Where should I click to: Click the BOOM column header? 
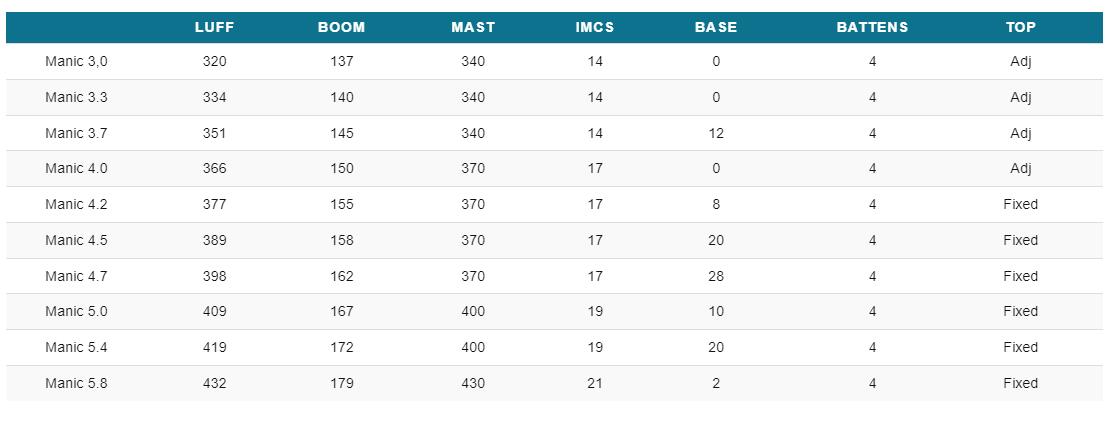tap(342, 28)
